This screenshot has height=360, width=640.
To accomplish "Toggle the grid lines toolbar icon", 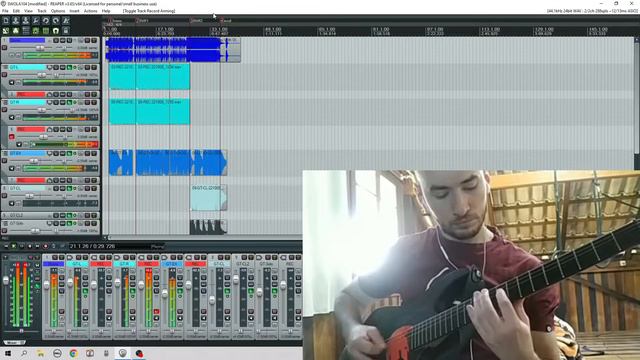I will pyautogui.click(x=46, y=31).
